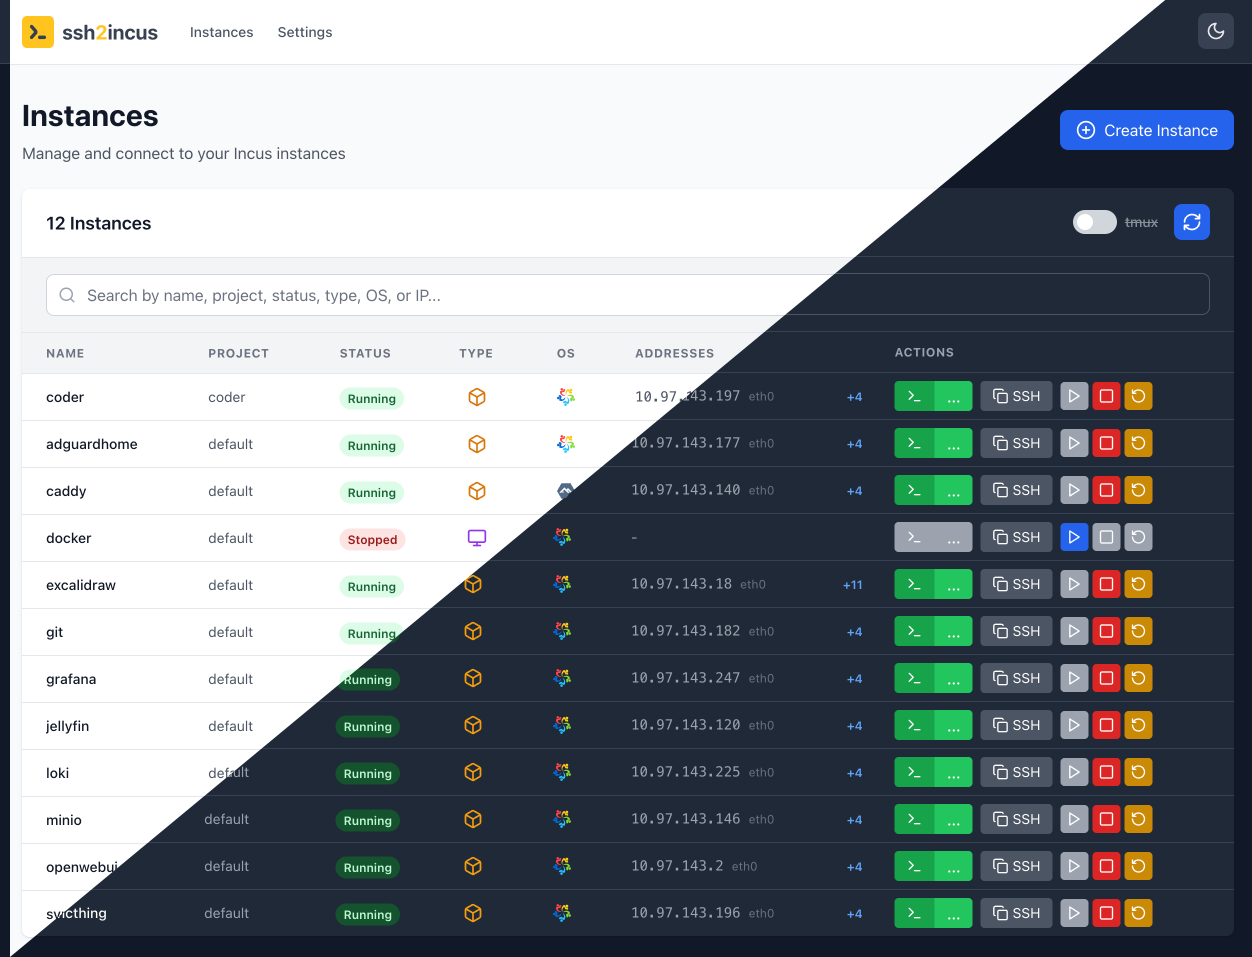Open the Settings page
Viewport: 1252px width, 957px height.
(304, 32)
